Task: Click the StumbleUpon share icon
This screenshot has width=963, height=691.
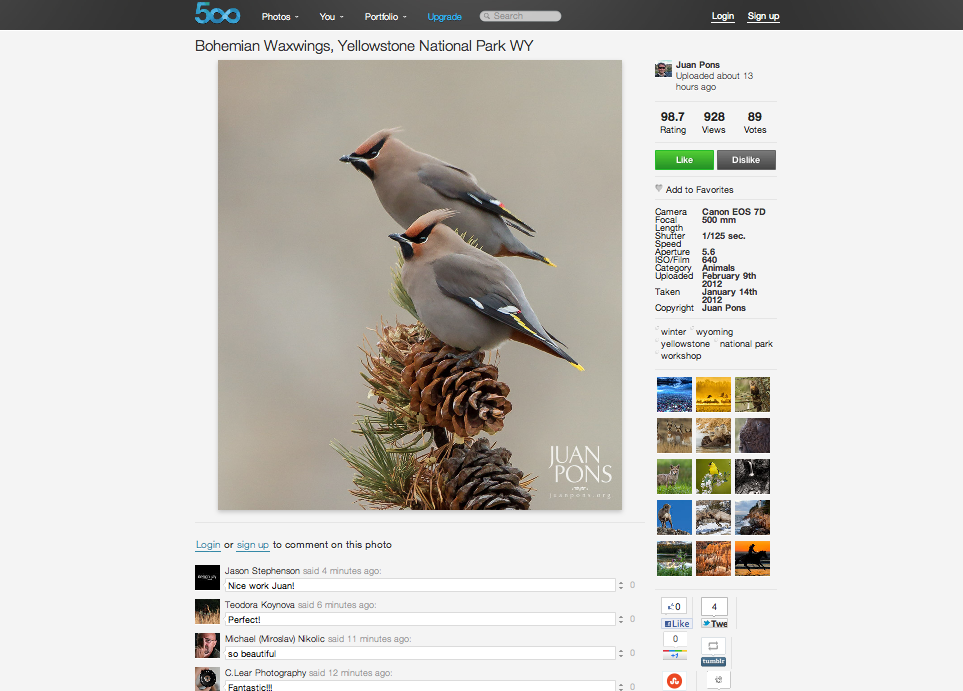Action: 674,680
